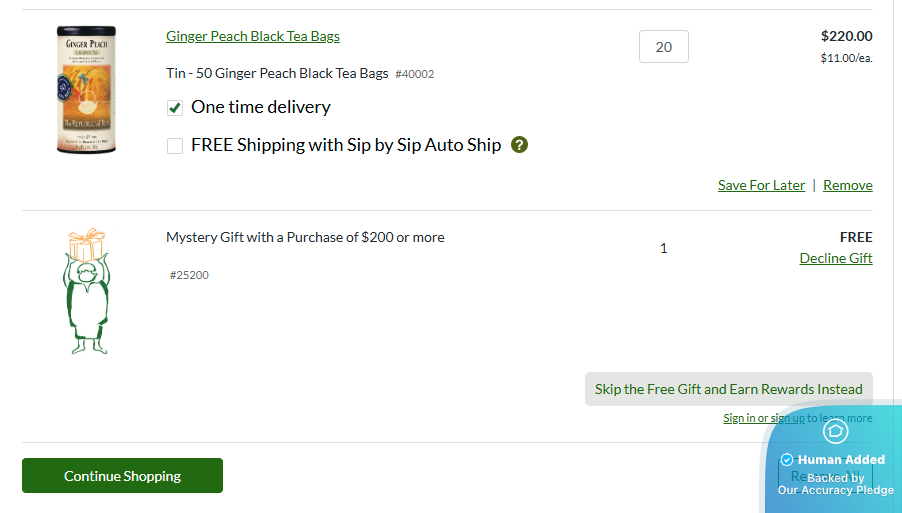902x513 pixels.
Task: Click the Human Added badge label
Action: pyautogui.click(x=841, y=460)
